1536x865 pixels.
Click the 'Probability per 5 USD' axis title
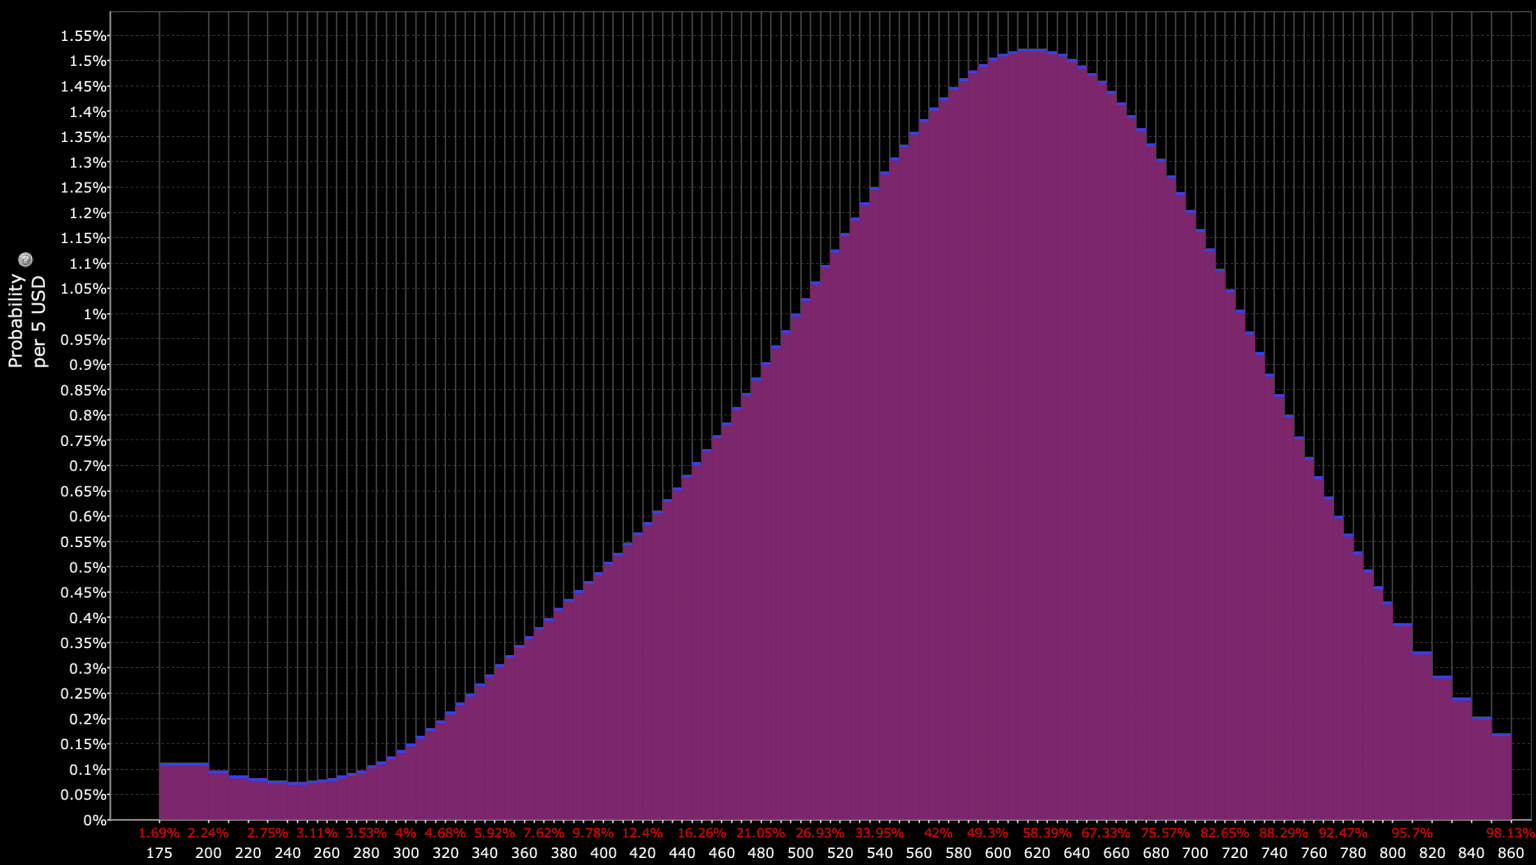tap(28, 320)
